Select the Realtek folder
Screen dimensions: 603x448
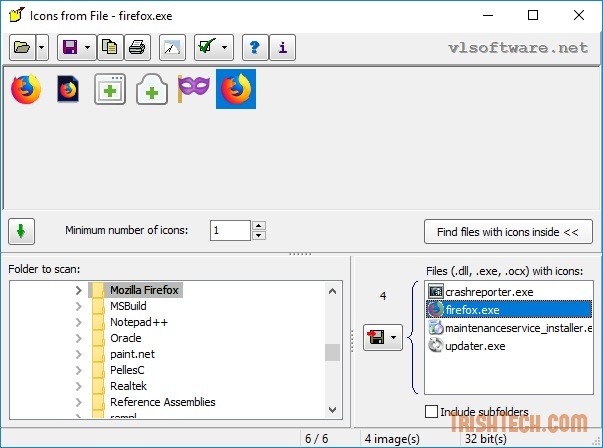(128, 386)
